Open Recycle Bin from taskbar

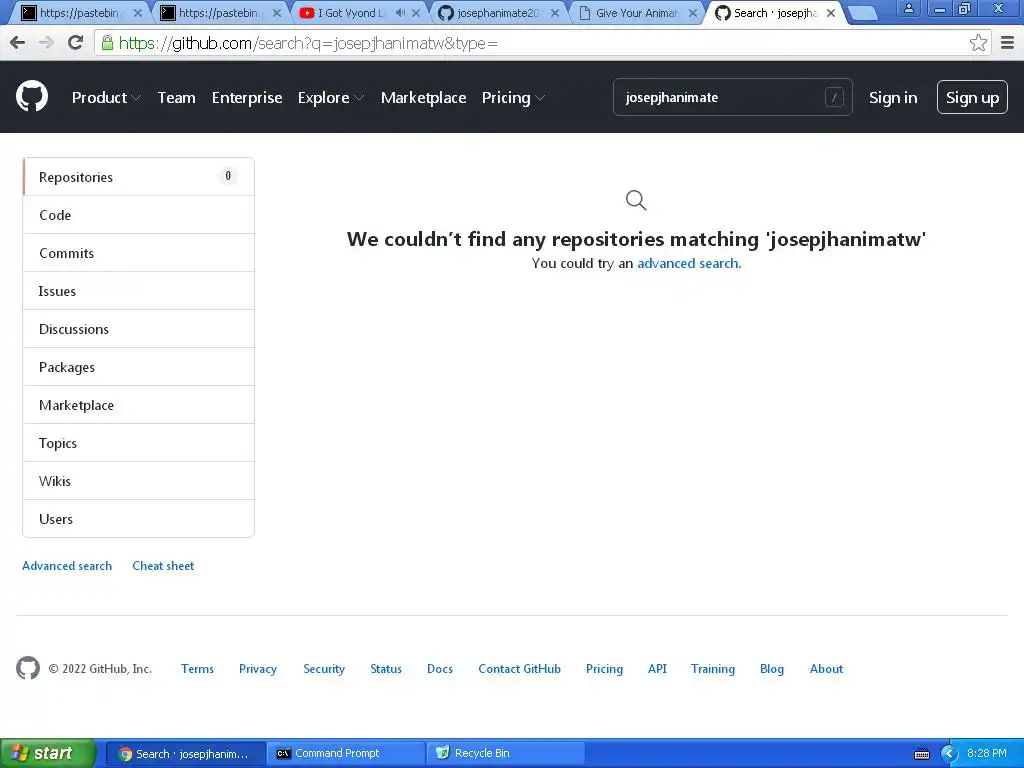505,754
